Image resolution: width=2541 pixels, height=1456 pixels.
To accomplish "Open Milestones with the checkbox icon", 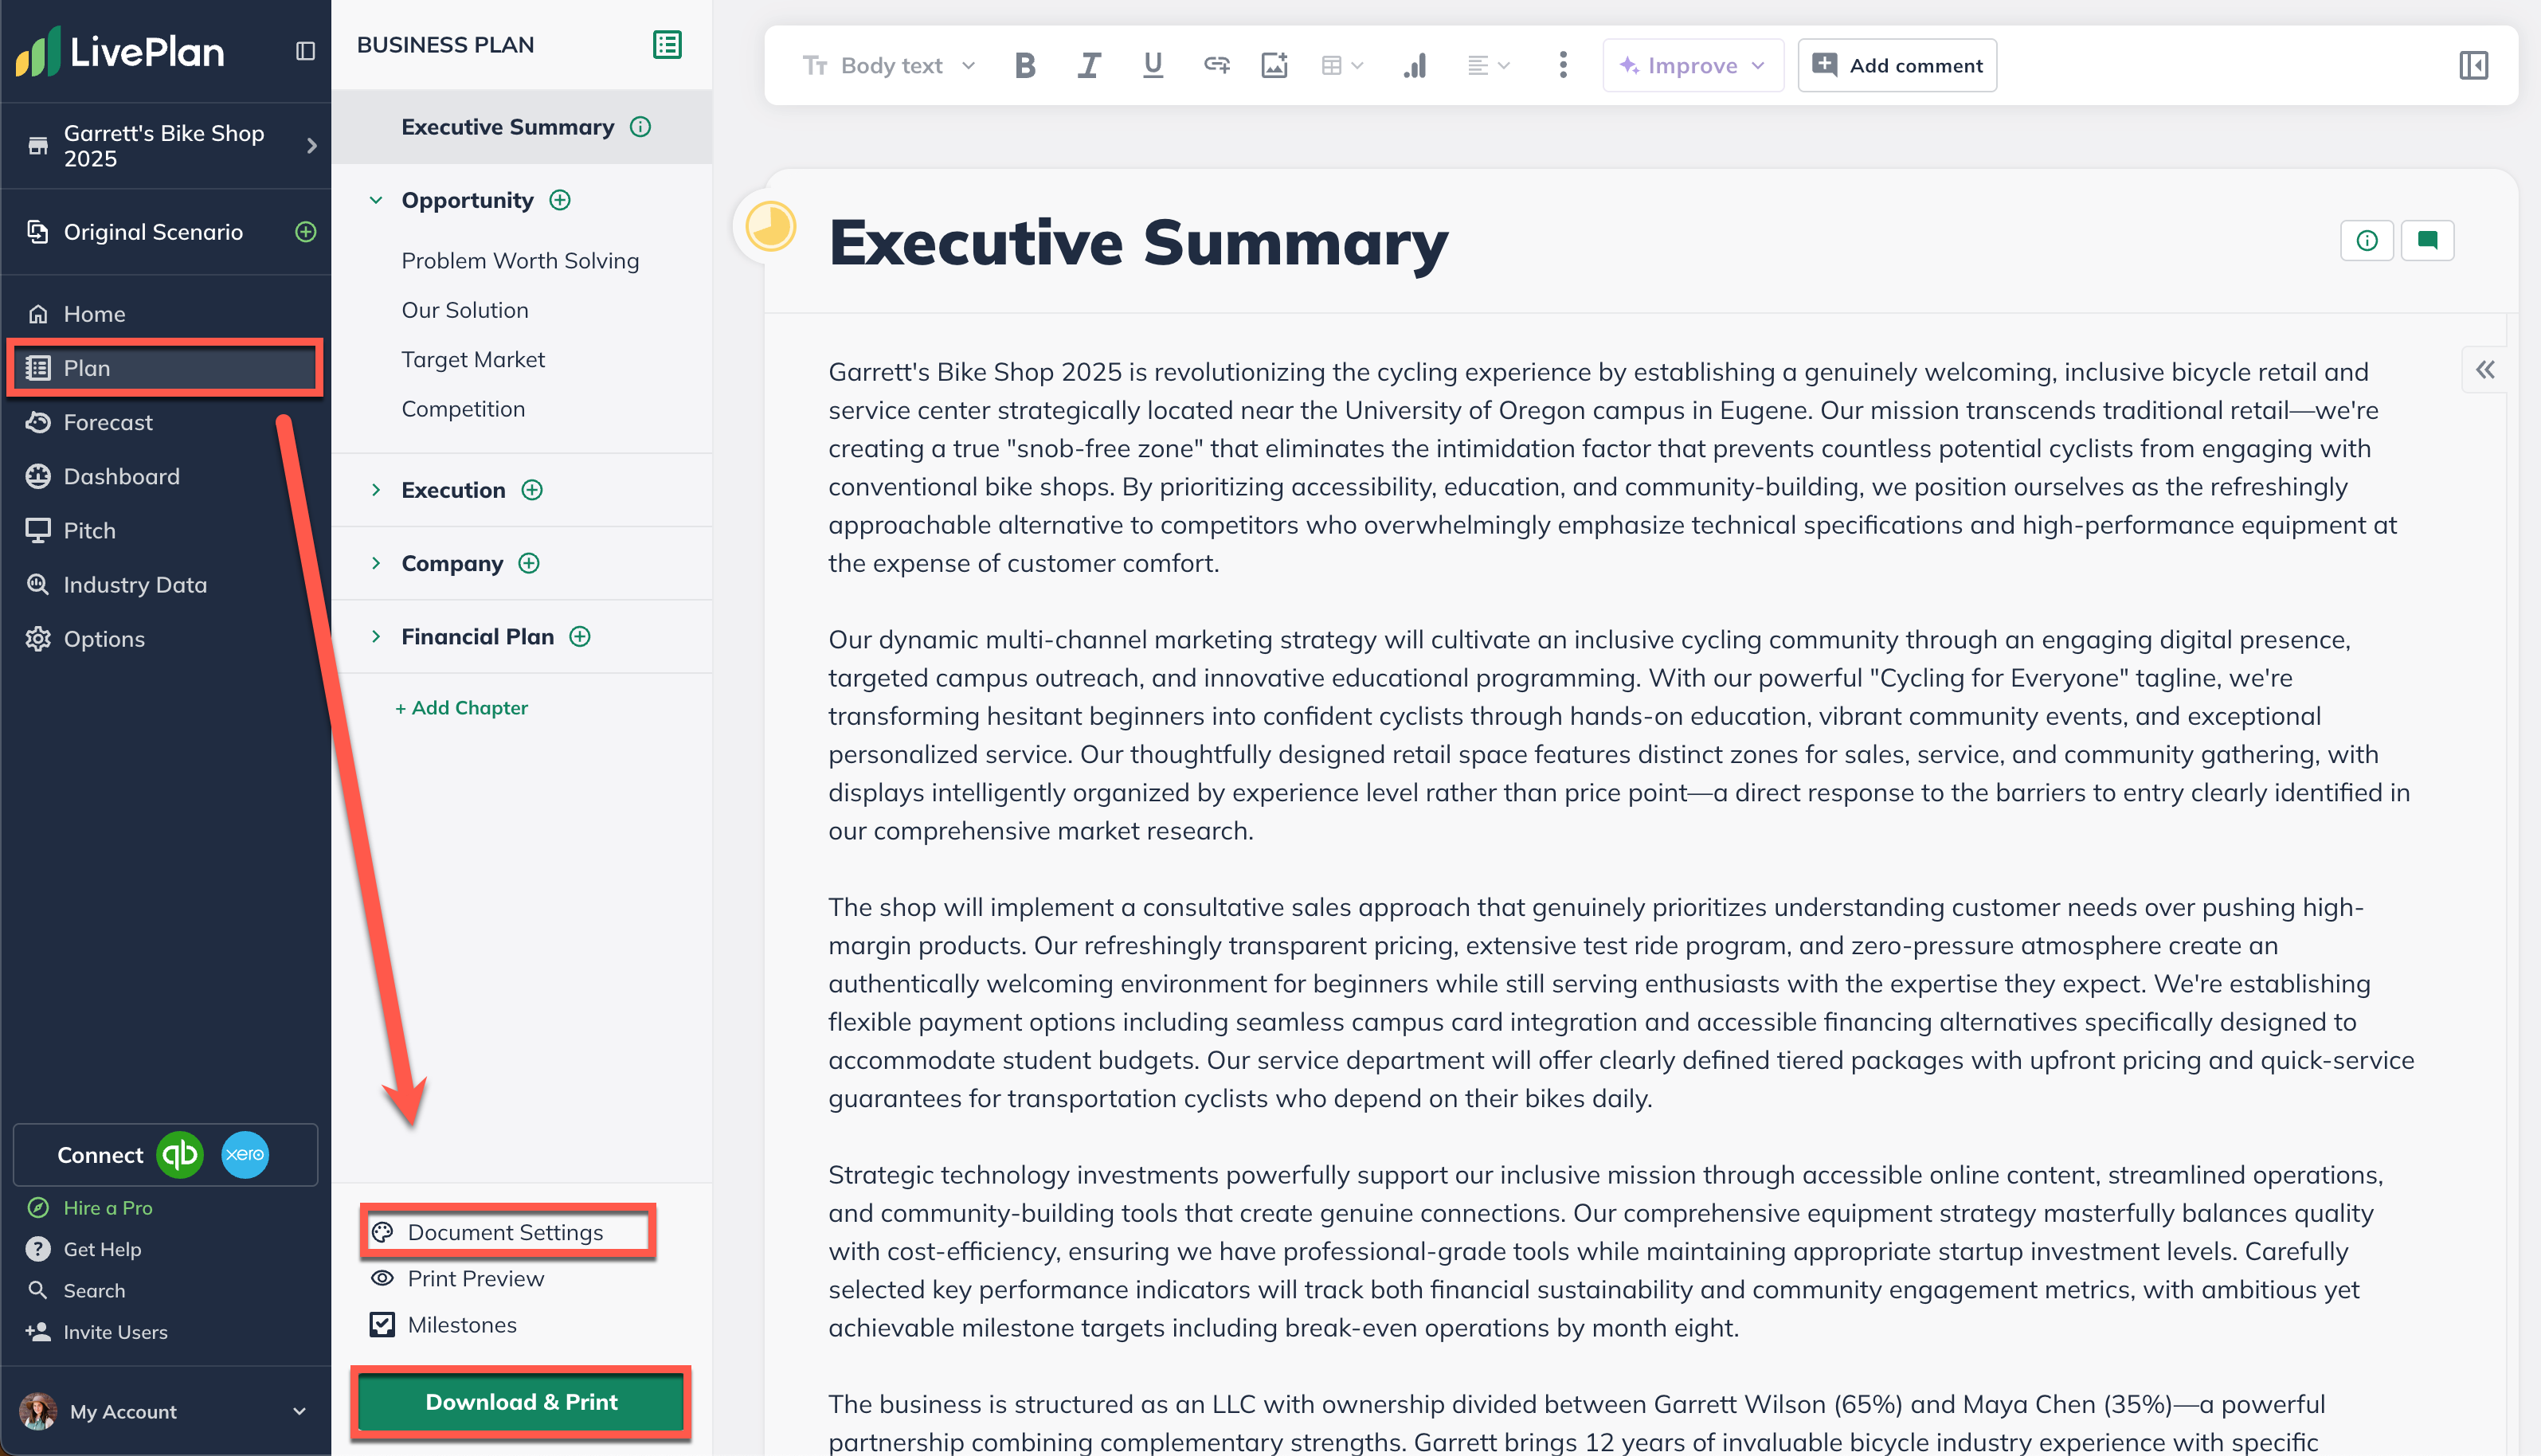I will pos(382,1325).
